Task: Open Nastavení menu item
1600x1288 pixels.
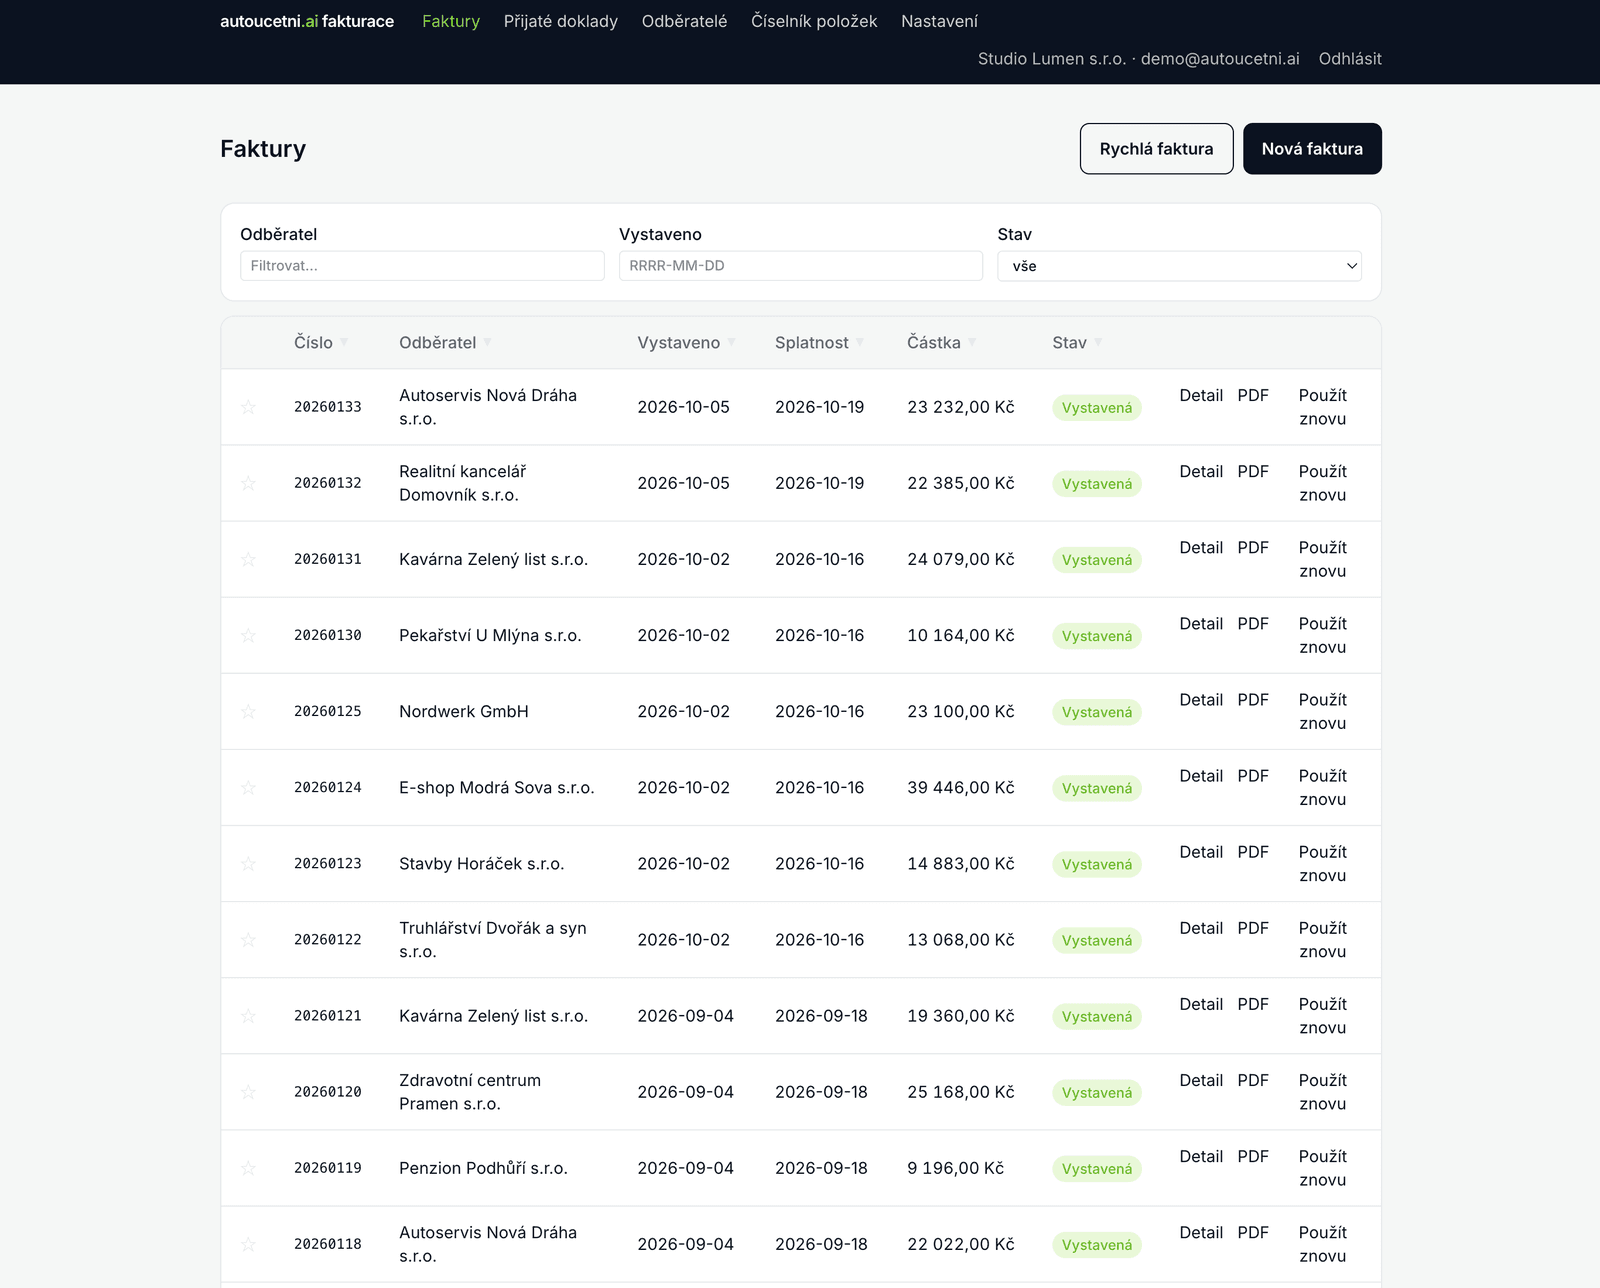Action: pos(939,21)
